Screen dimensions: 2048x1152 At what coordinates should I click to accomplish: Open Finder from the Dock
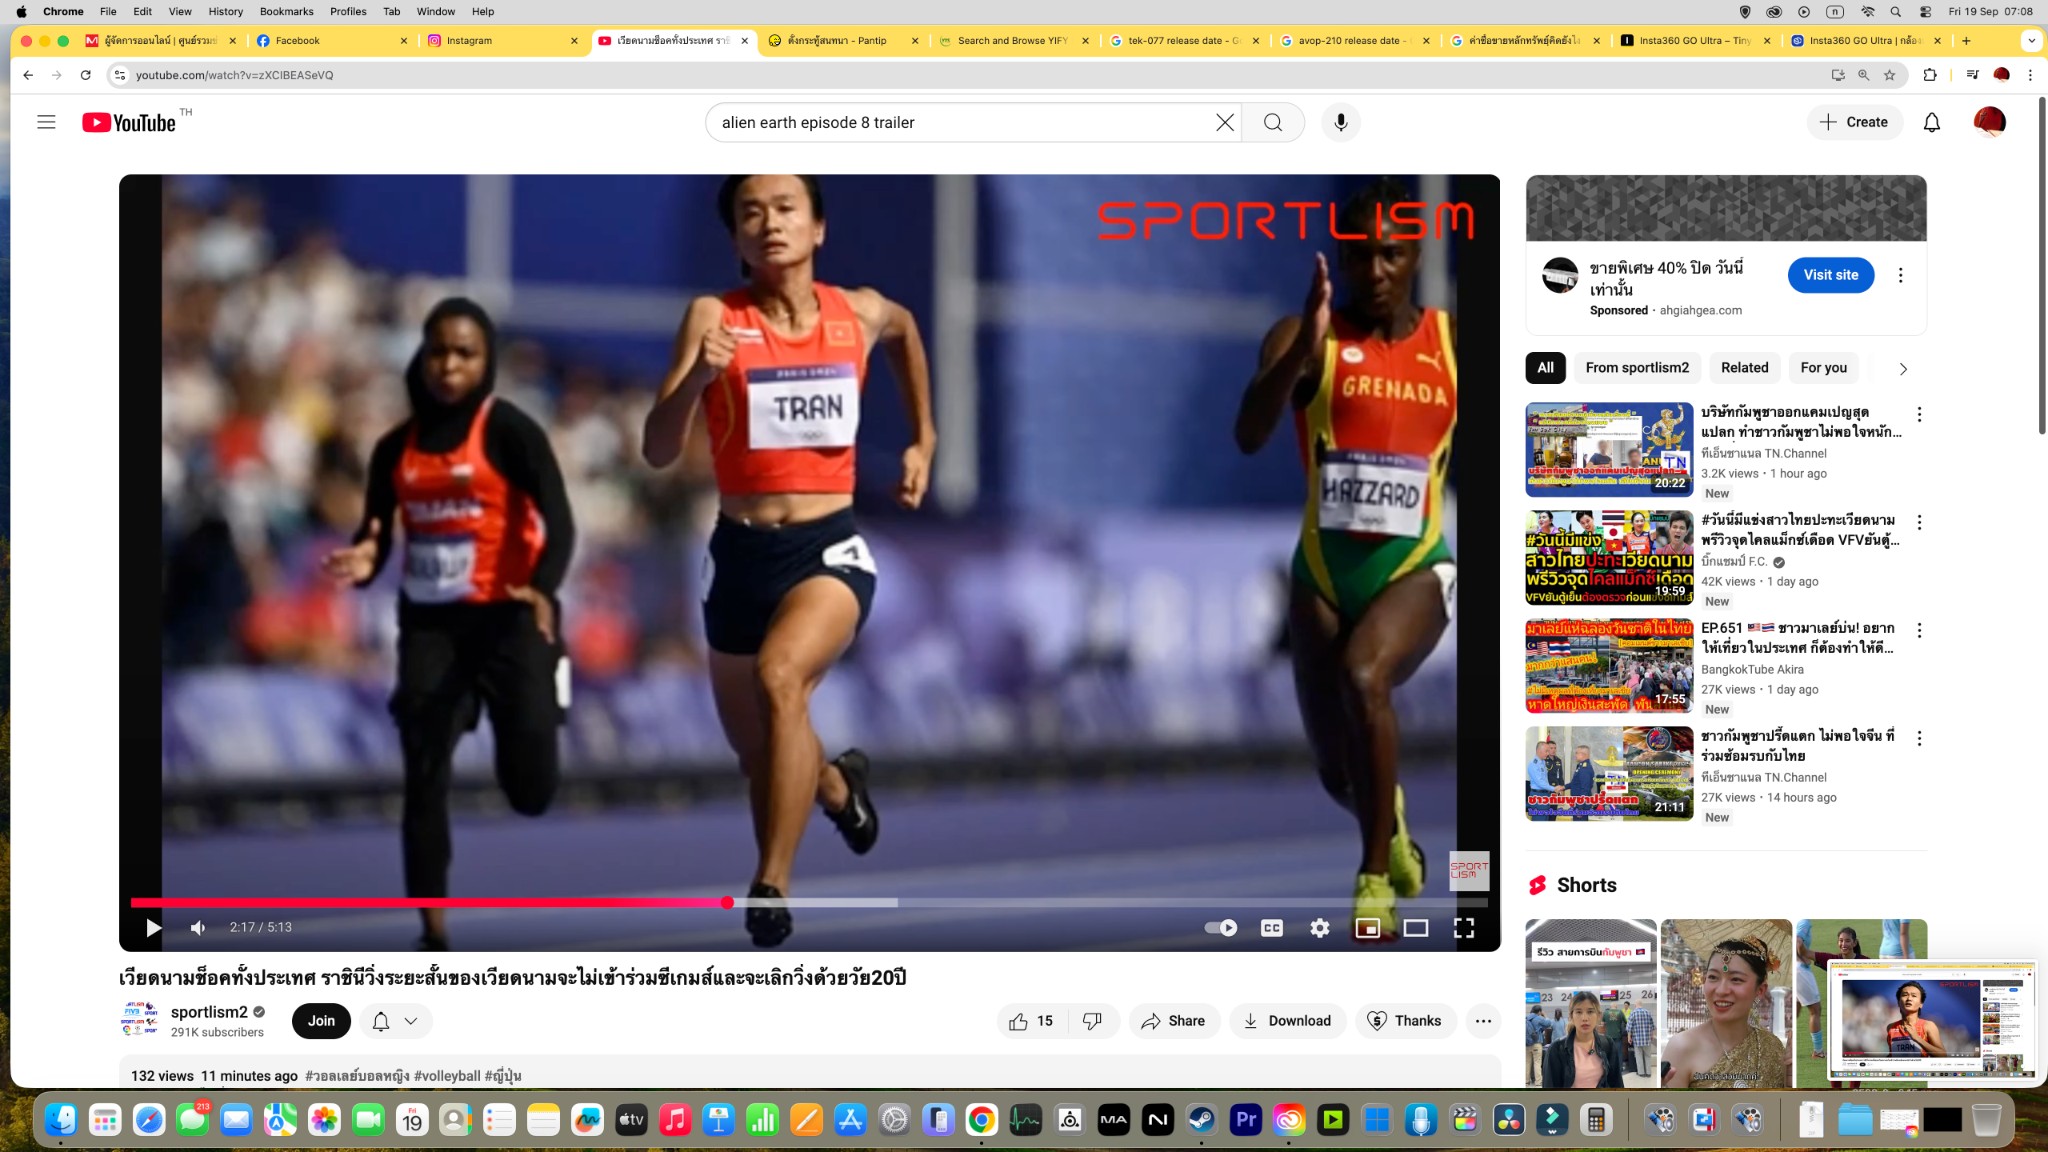(x=61, y=1120)
